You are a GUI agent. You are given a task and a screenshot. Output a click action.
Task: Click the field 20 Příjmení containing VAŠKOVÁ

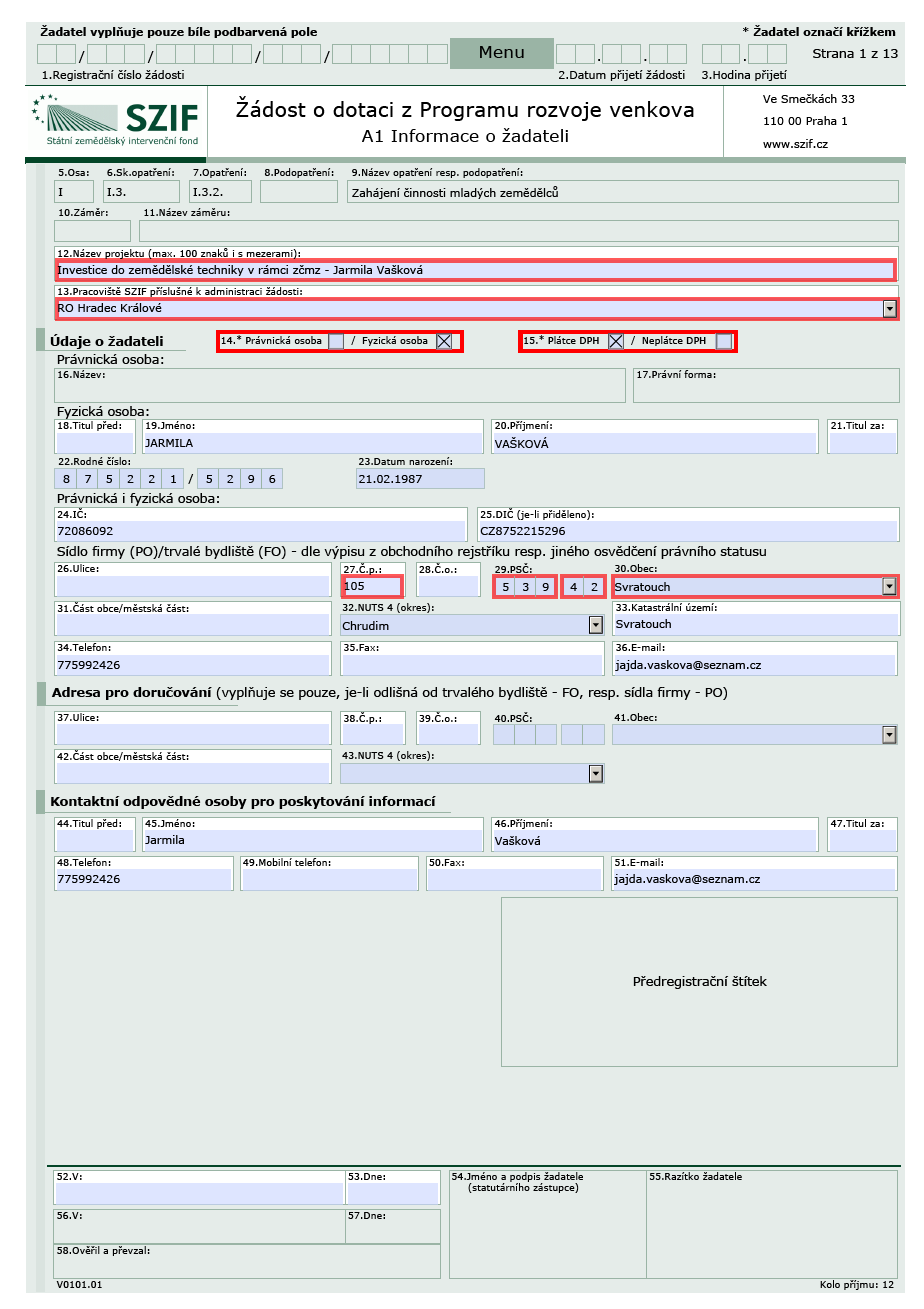click(x=656, y=442)
